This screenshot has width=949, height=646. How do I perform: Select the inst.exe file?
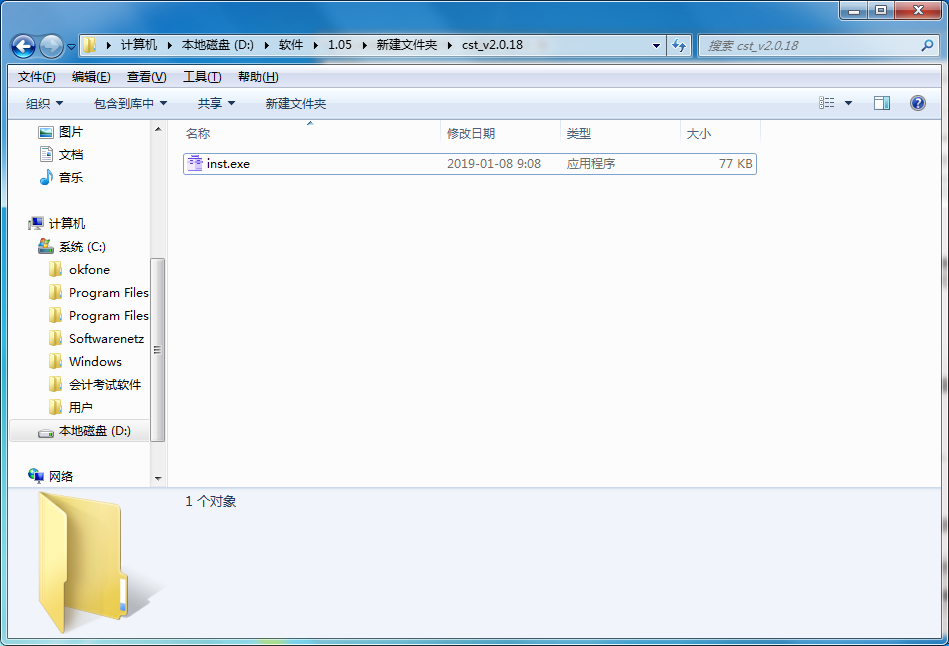(470, 164)
